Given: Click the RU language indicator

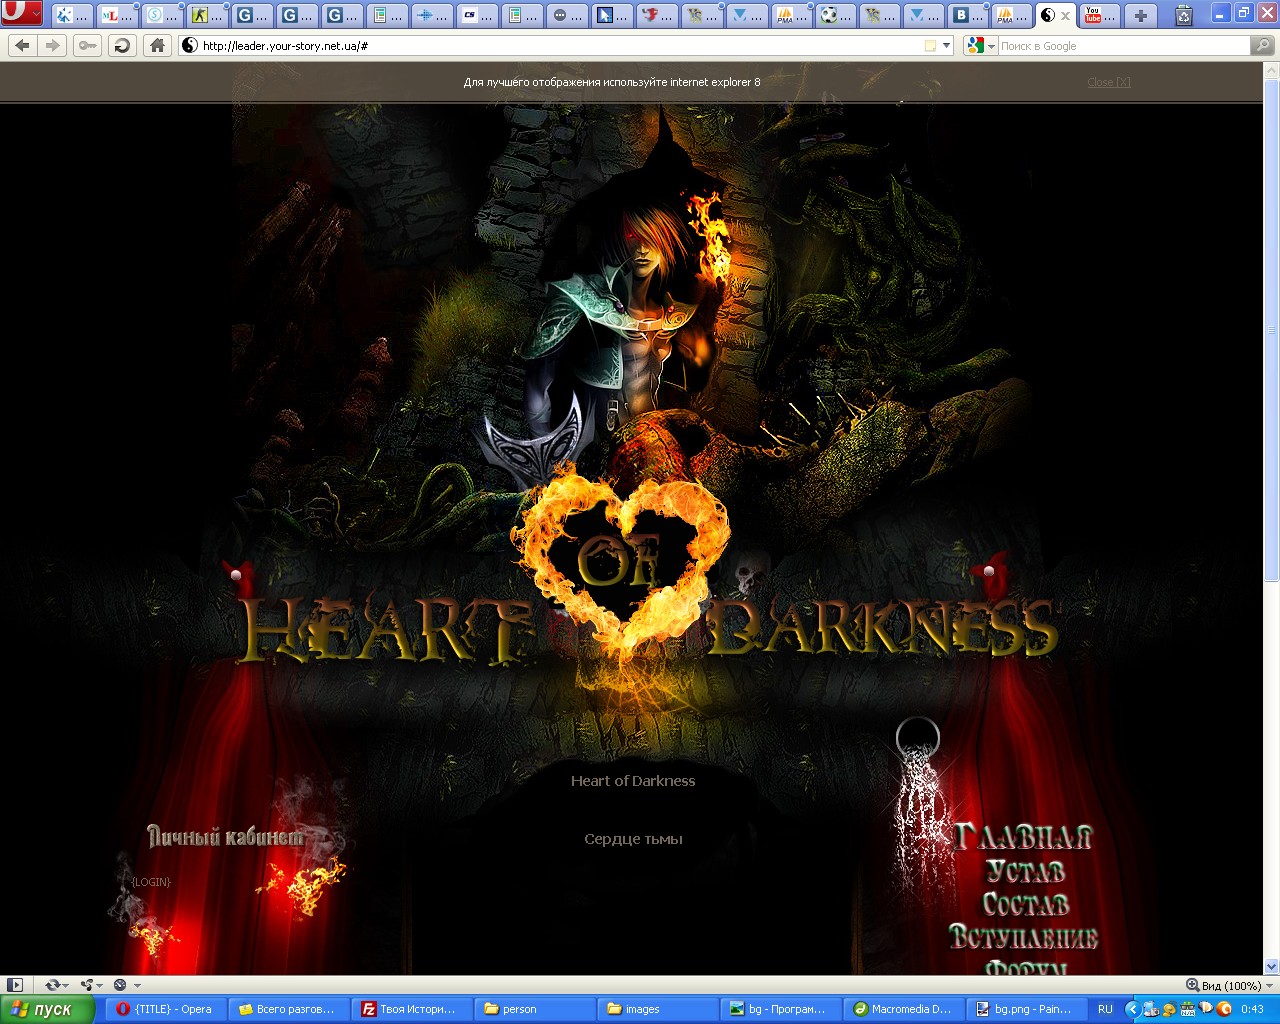Looking at the screenshot, I should point(1105,1009).
